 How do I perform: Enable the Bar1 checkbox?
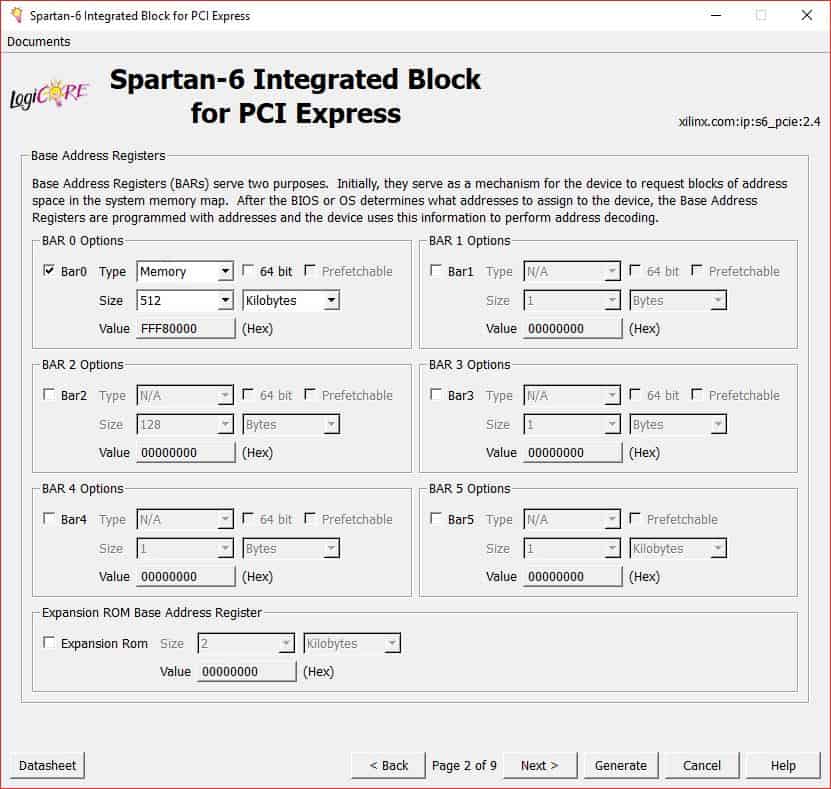tap(436, 271)
